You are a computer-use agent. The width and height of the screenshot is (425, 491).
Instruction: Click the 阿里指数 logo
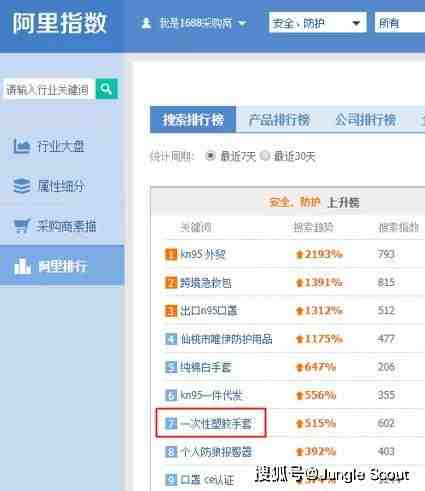tap(59, 23)
